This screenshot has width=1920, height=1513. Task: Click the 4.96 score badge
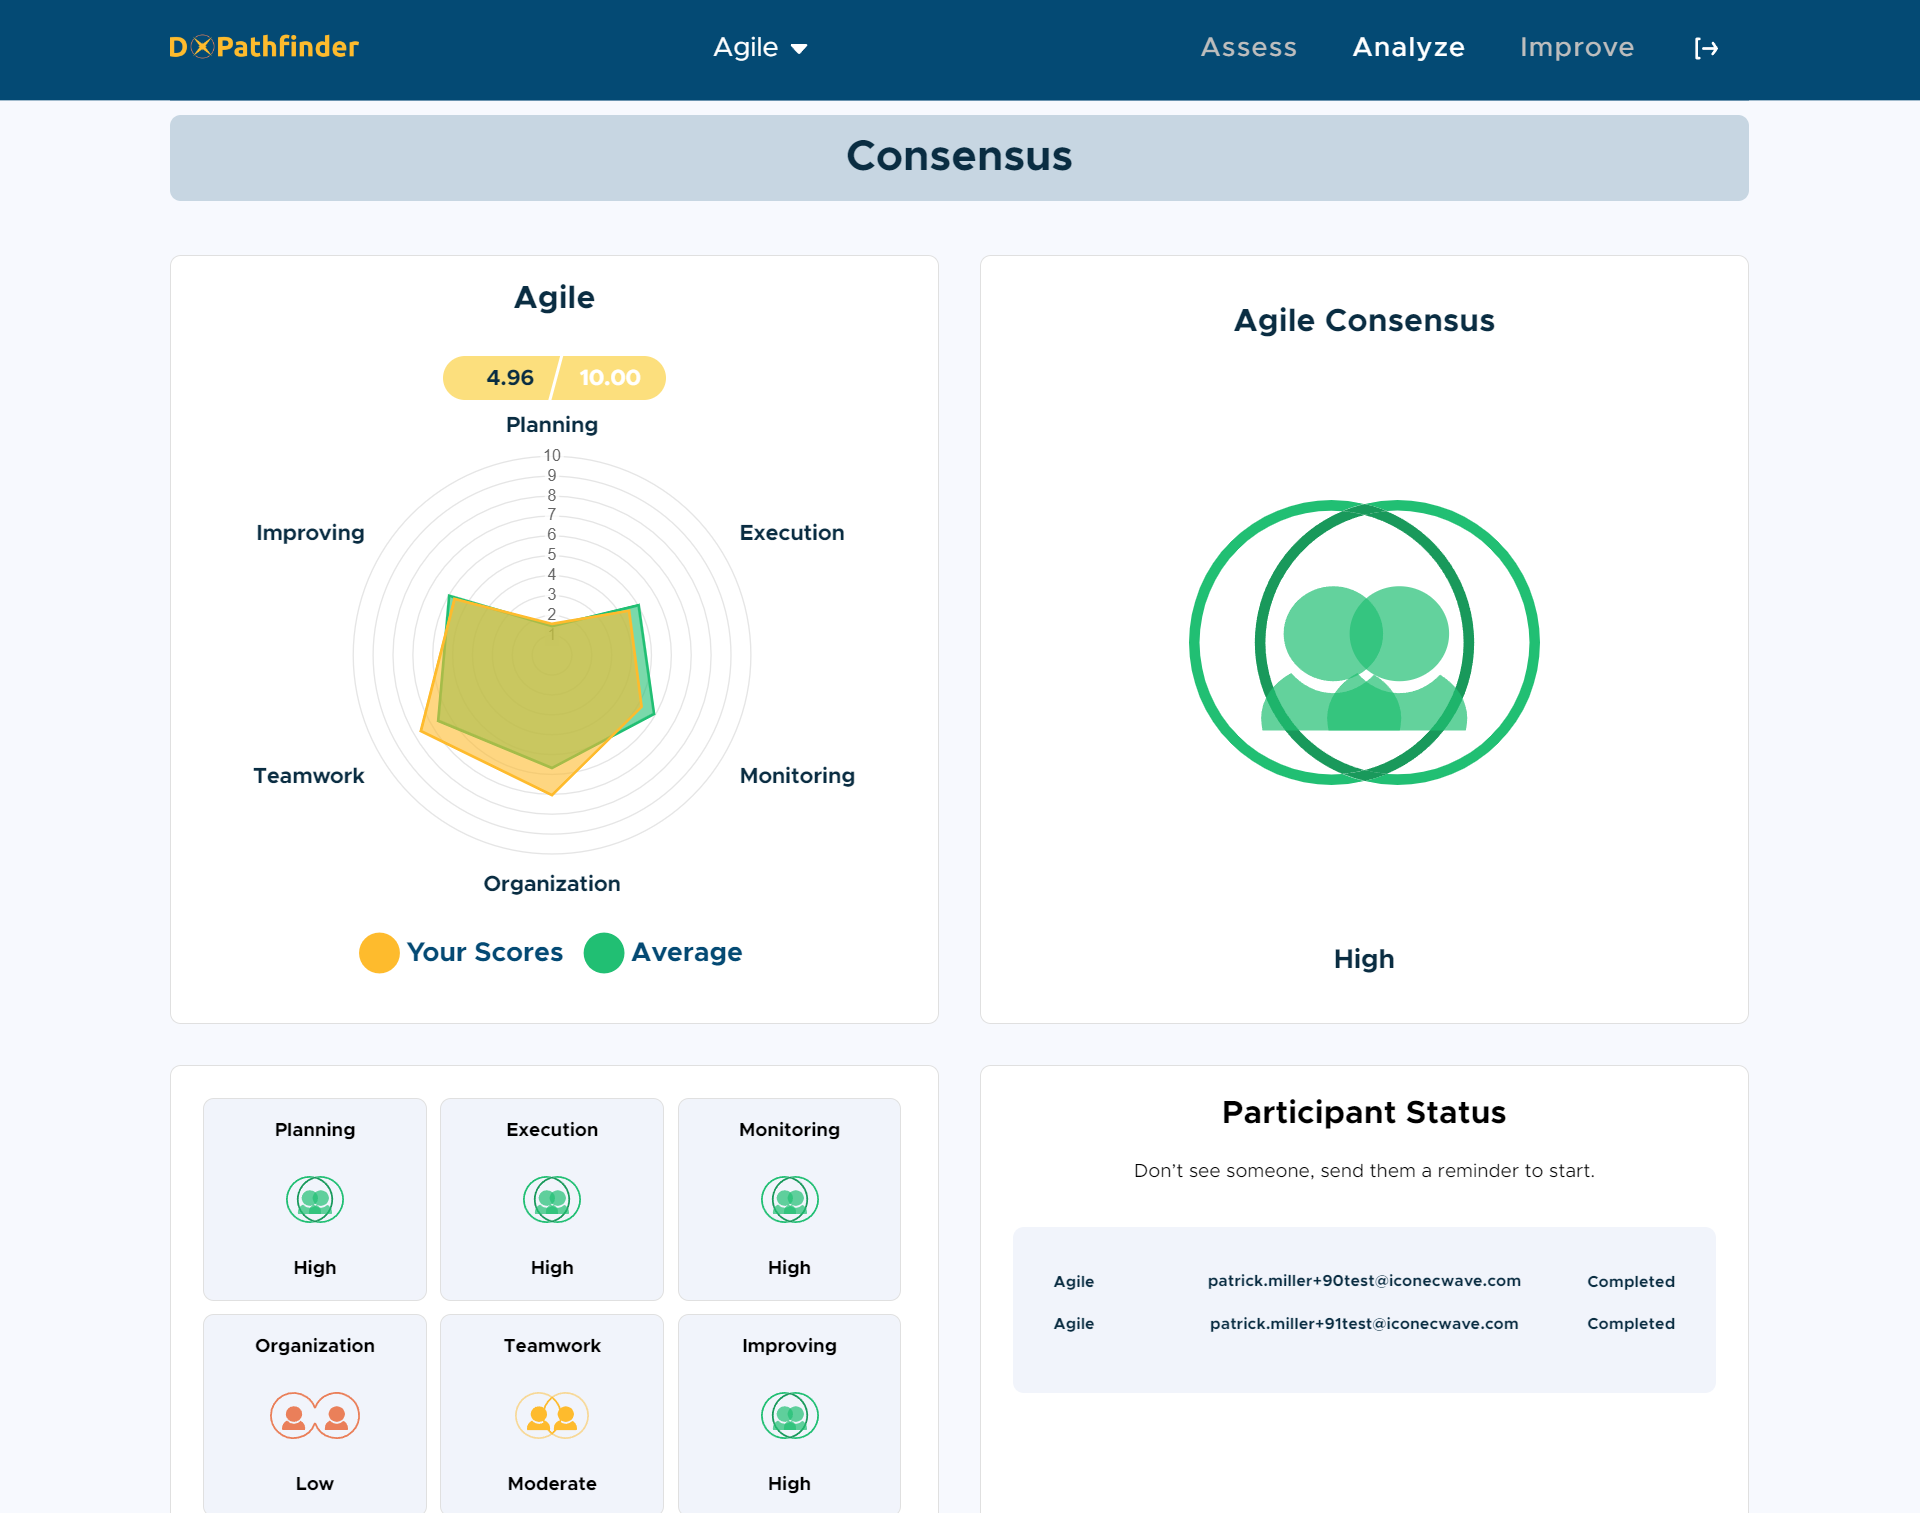pyautogui.click(x=509, y=378)
